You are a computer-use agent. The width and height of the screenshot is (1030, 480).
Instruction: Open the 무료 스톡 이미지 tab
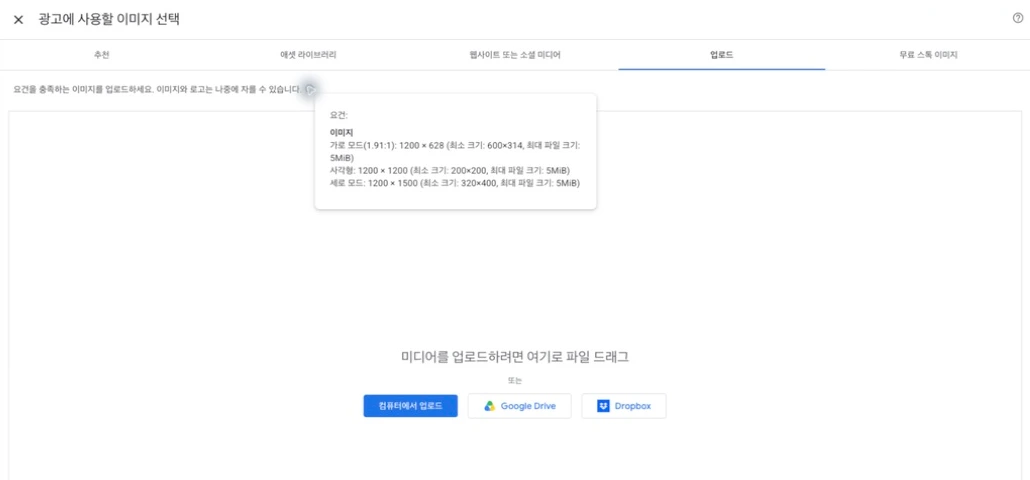928,55
